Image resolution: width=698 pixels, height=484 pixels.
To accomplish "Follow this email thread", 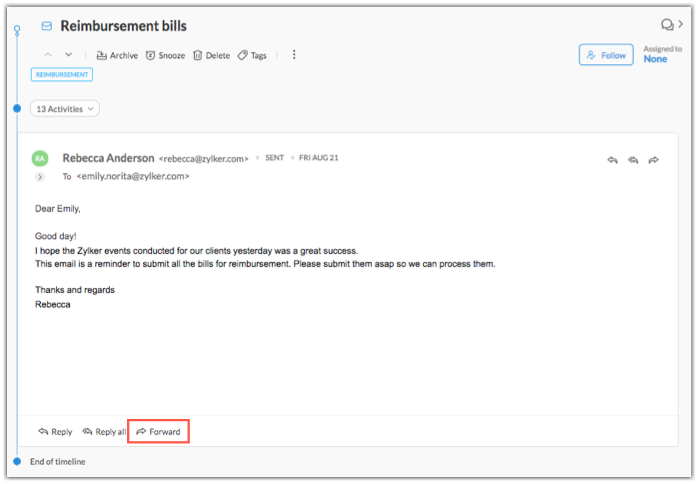I will pos(606,55).
